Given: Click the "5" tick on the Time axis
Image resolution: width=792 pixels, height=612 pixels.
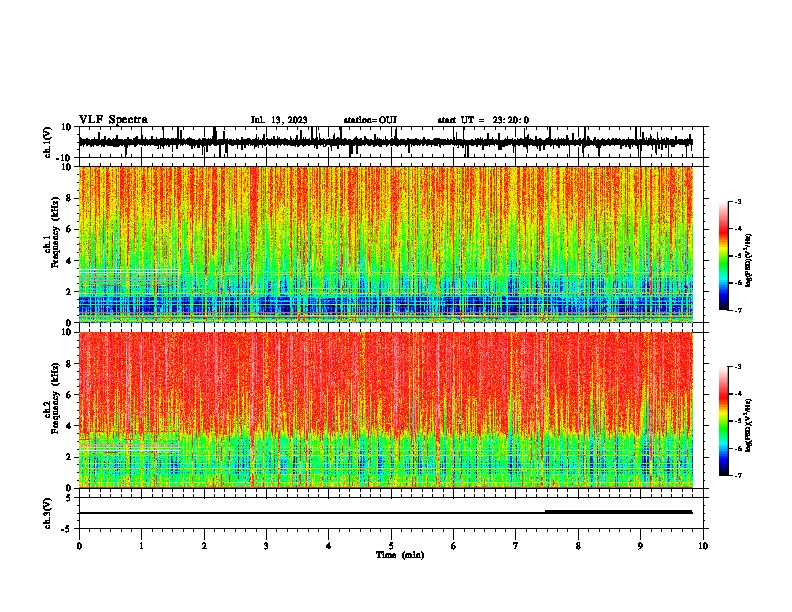Looking at the screenshot, I should (391, 546).
